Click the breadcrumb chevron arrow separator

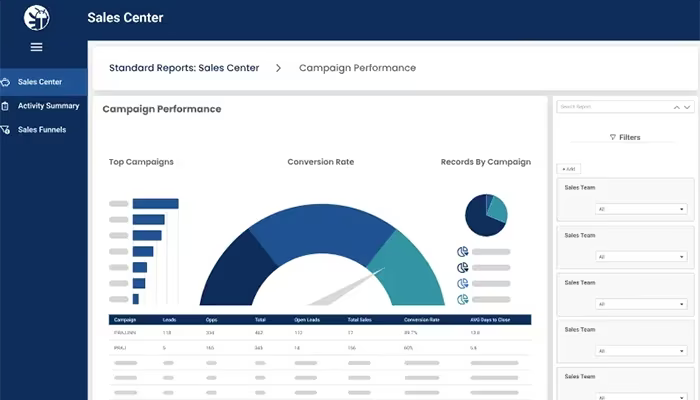279,68
